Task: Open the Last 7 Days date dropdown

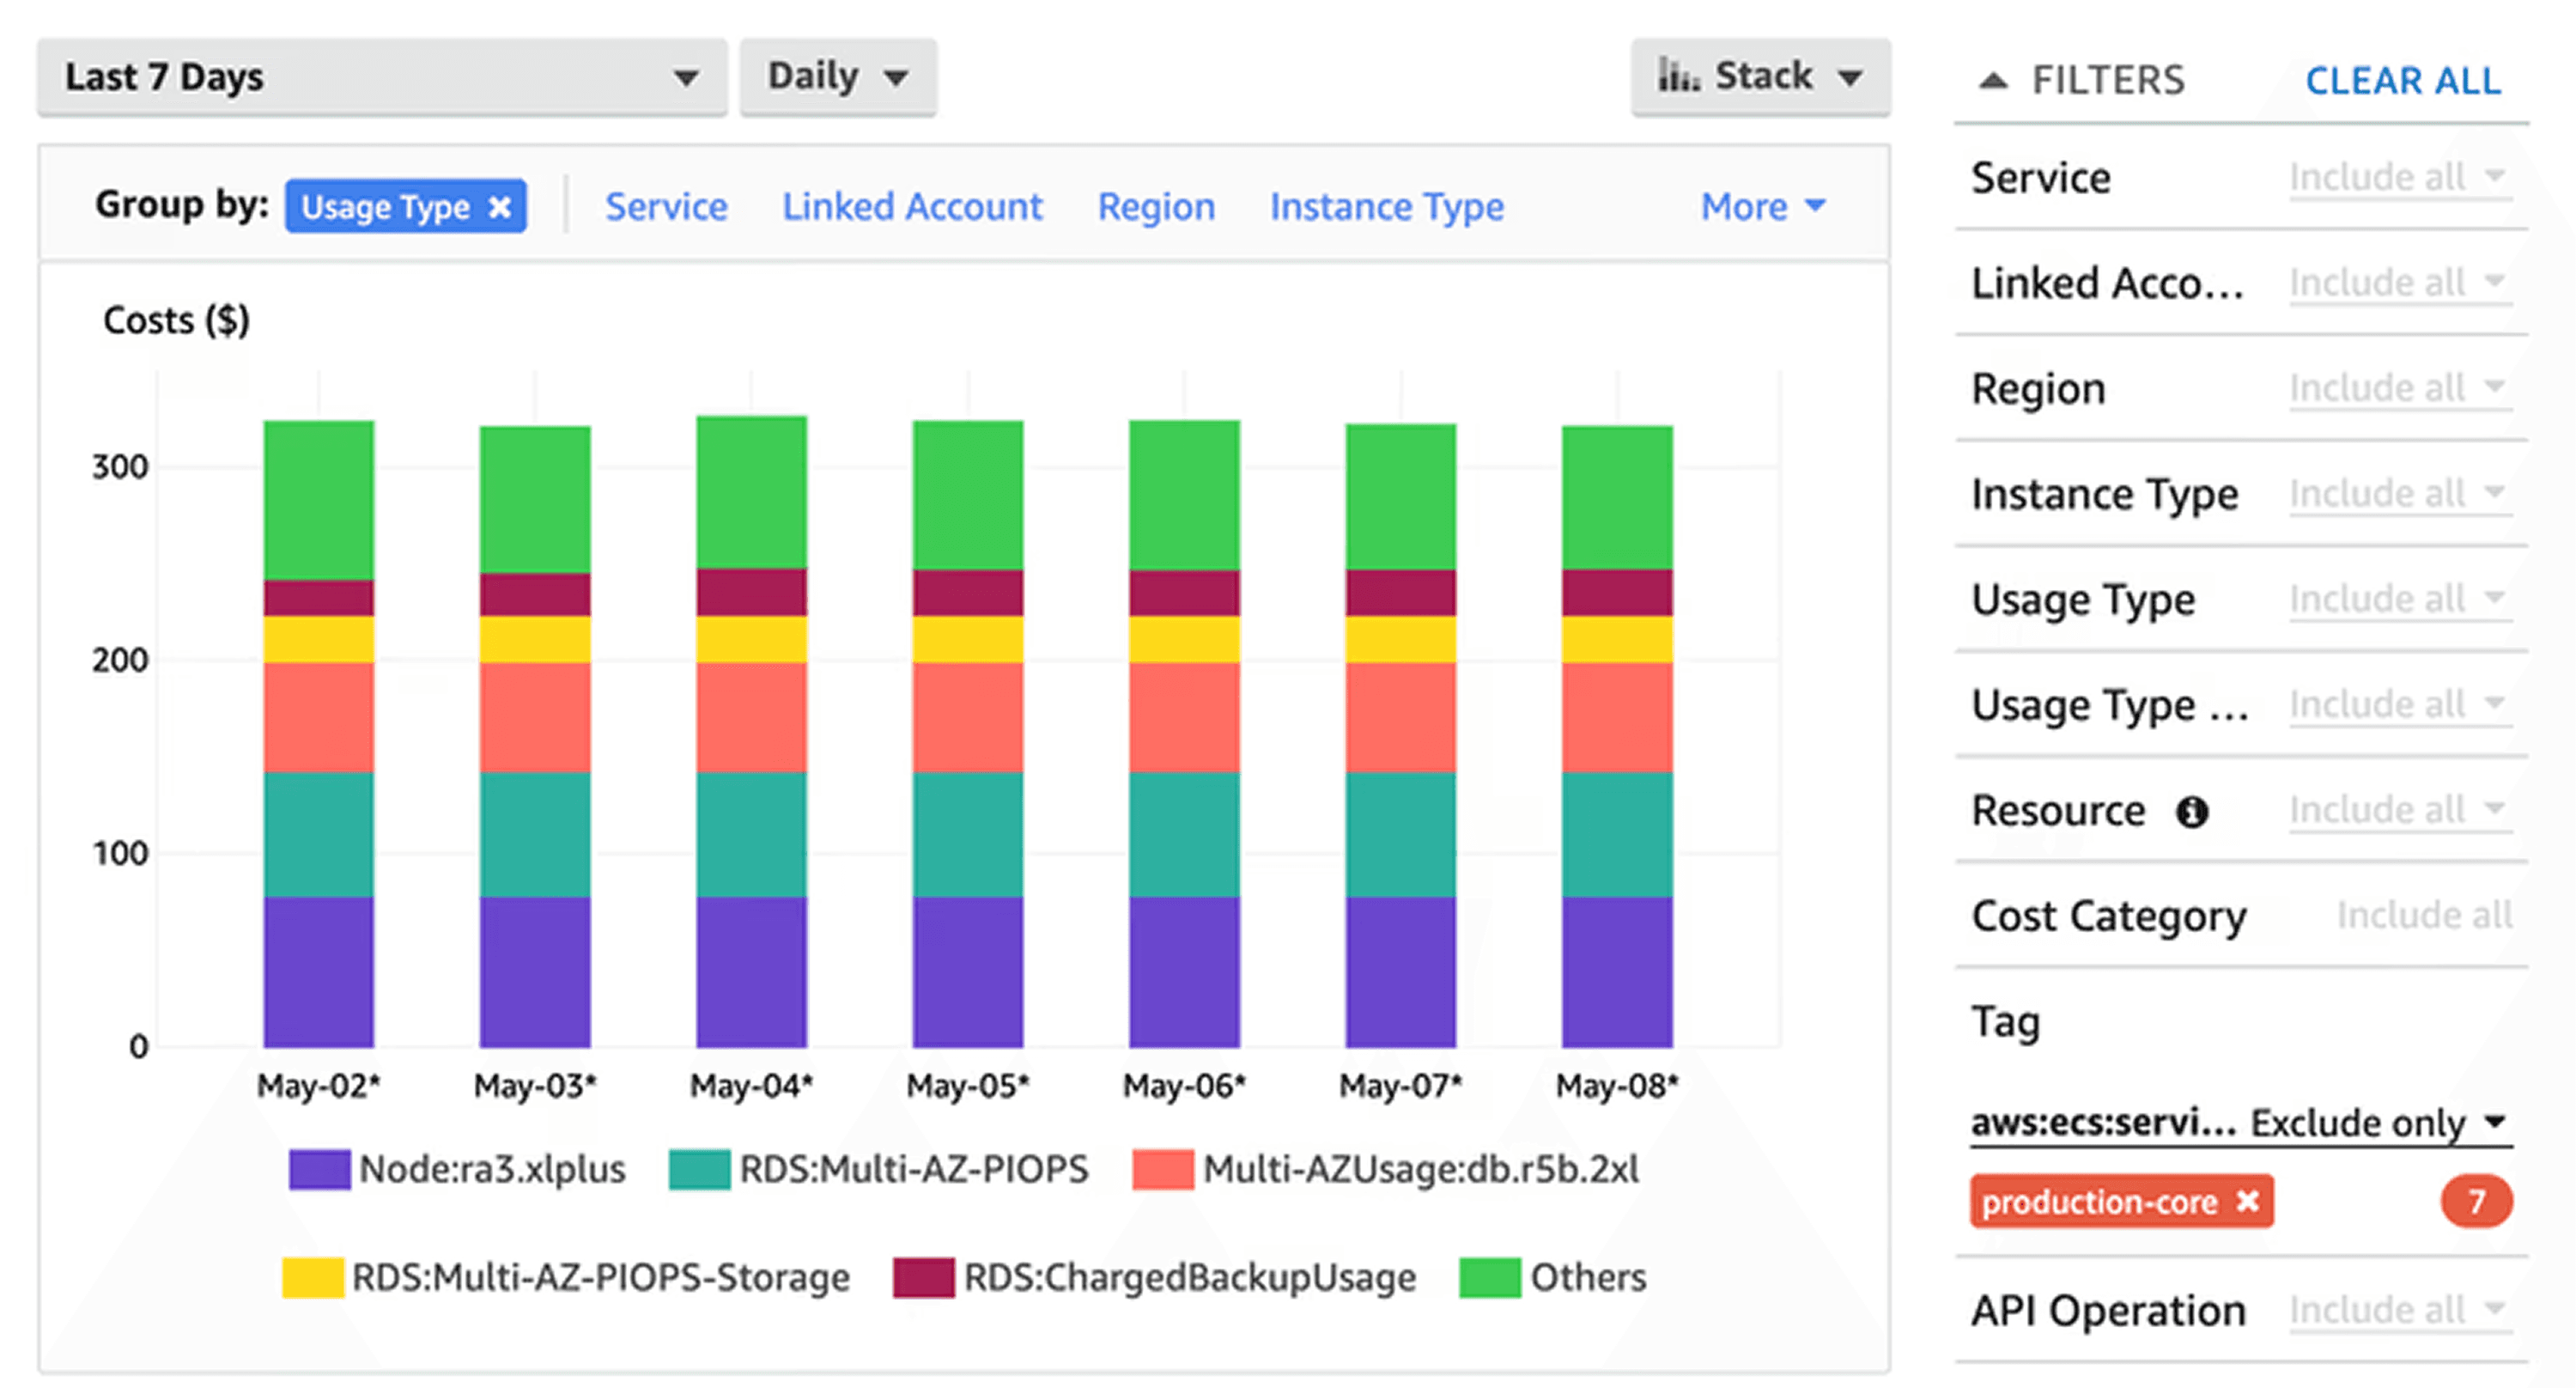Action: coord(381,77)
